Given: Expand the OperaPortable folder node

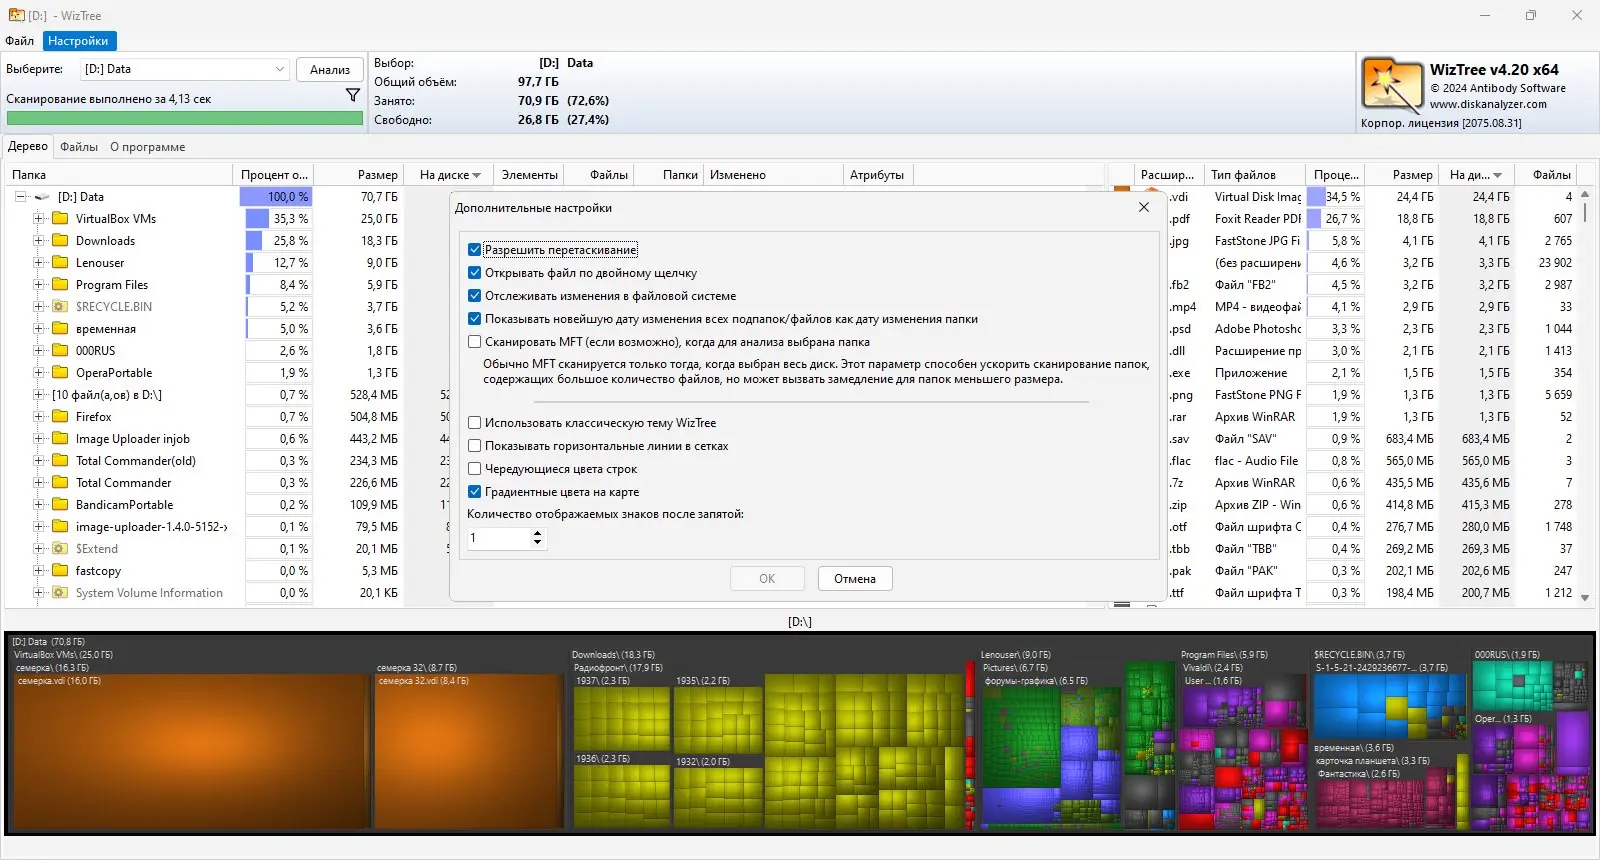Looking at the screenshot, I should 38,372.
